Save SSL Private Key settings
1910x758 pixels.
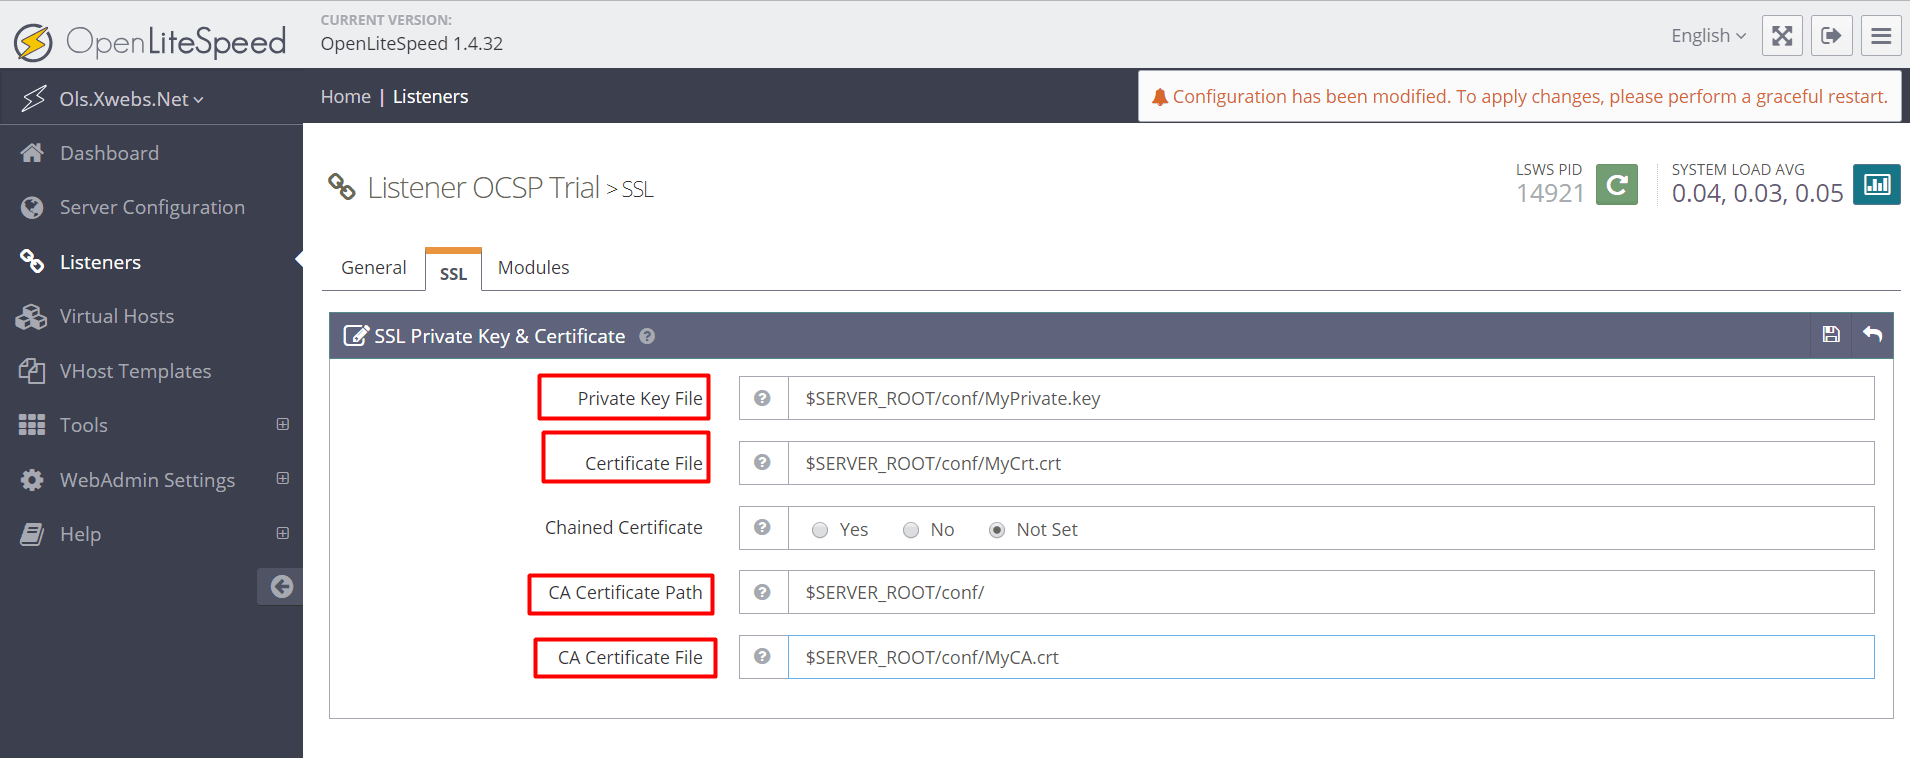click(1831, 335)
